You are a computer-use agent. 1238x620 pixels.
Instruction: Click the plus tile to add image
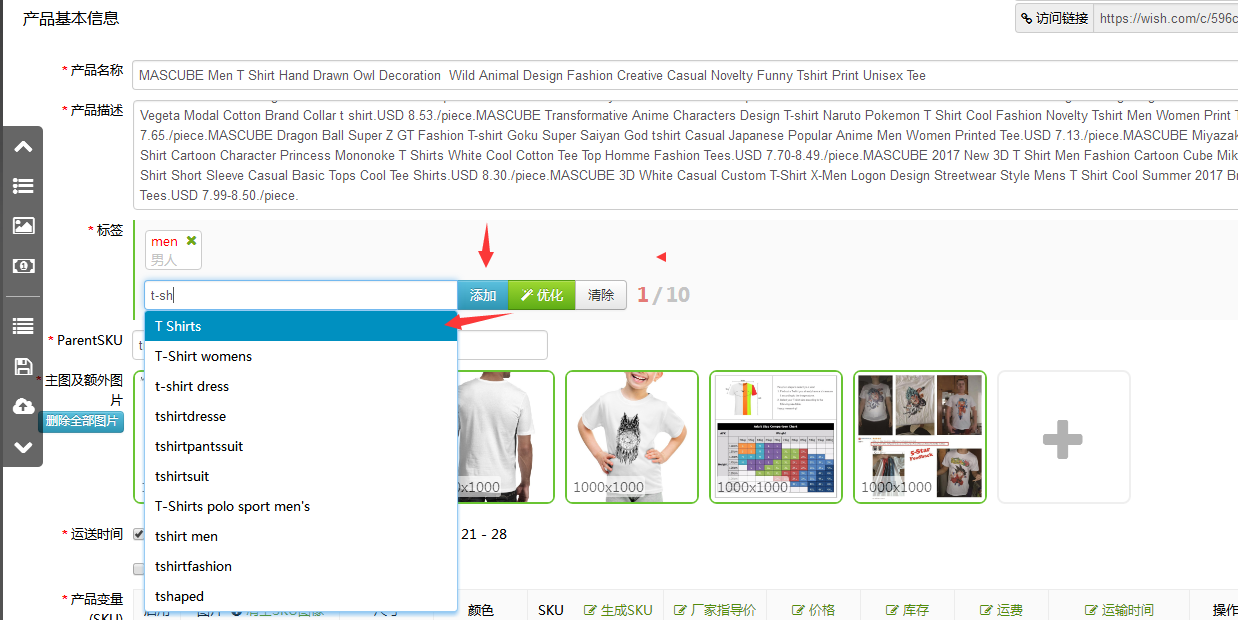pos(1063,437)
